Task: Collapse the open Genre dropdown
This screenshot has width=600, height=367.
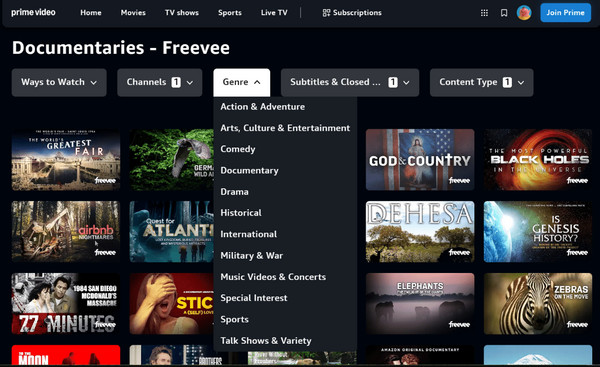Action: tap(241, 82)
